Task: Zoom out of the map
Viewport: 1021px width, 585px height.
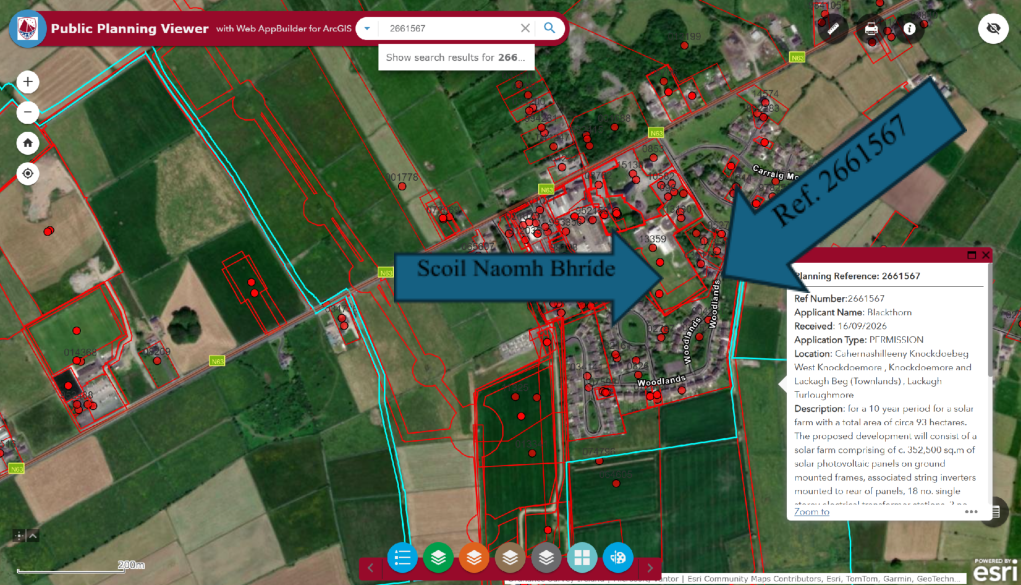Action: click(x=27, y=112)
